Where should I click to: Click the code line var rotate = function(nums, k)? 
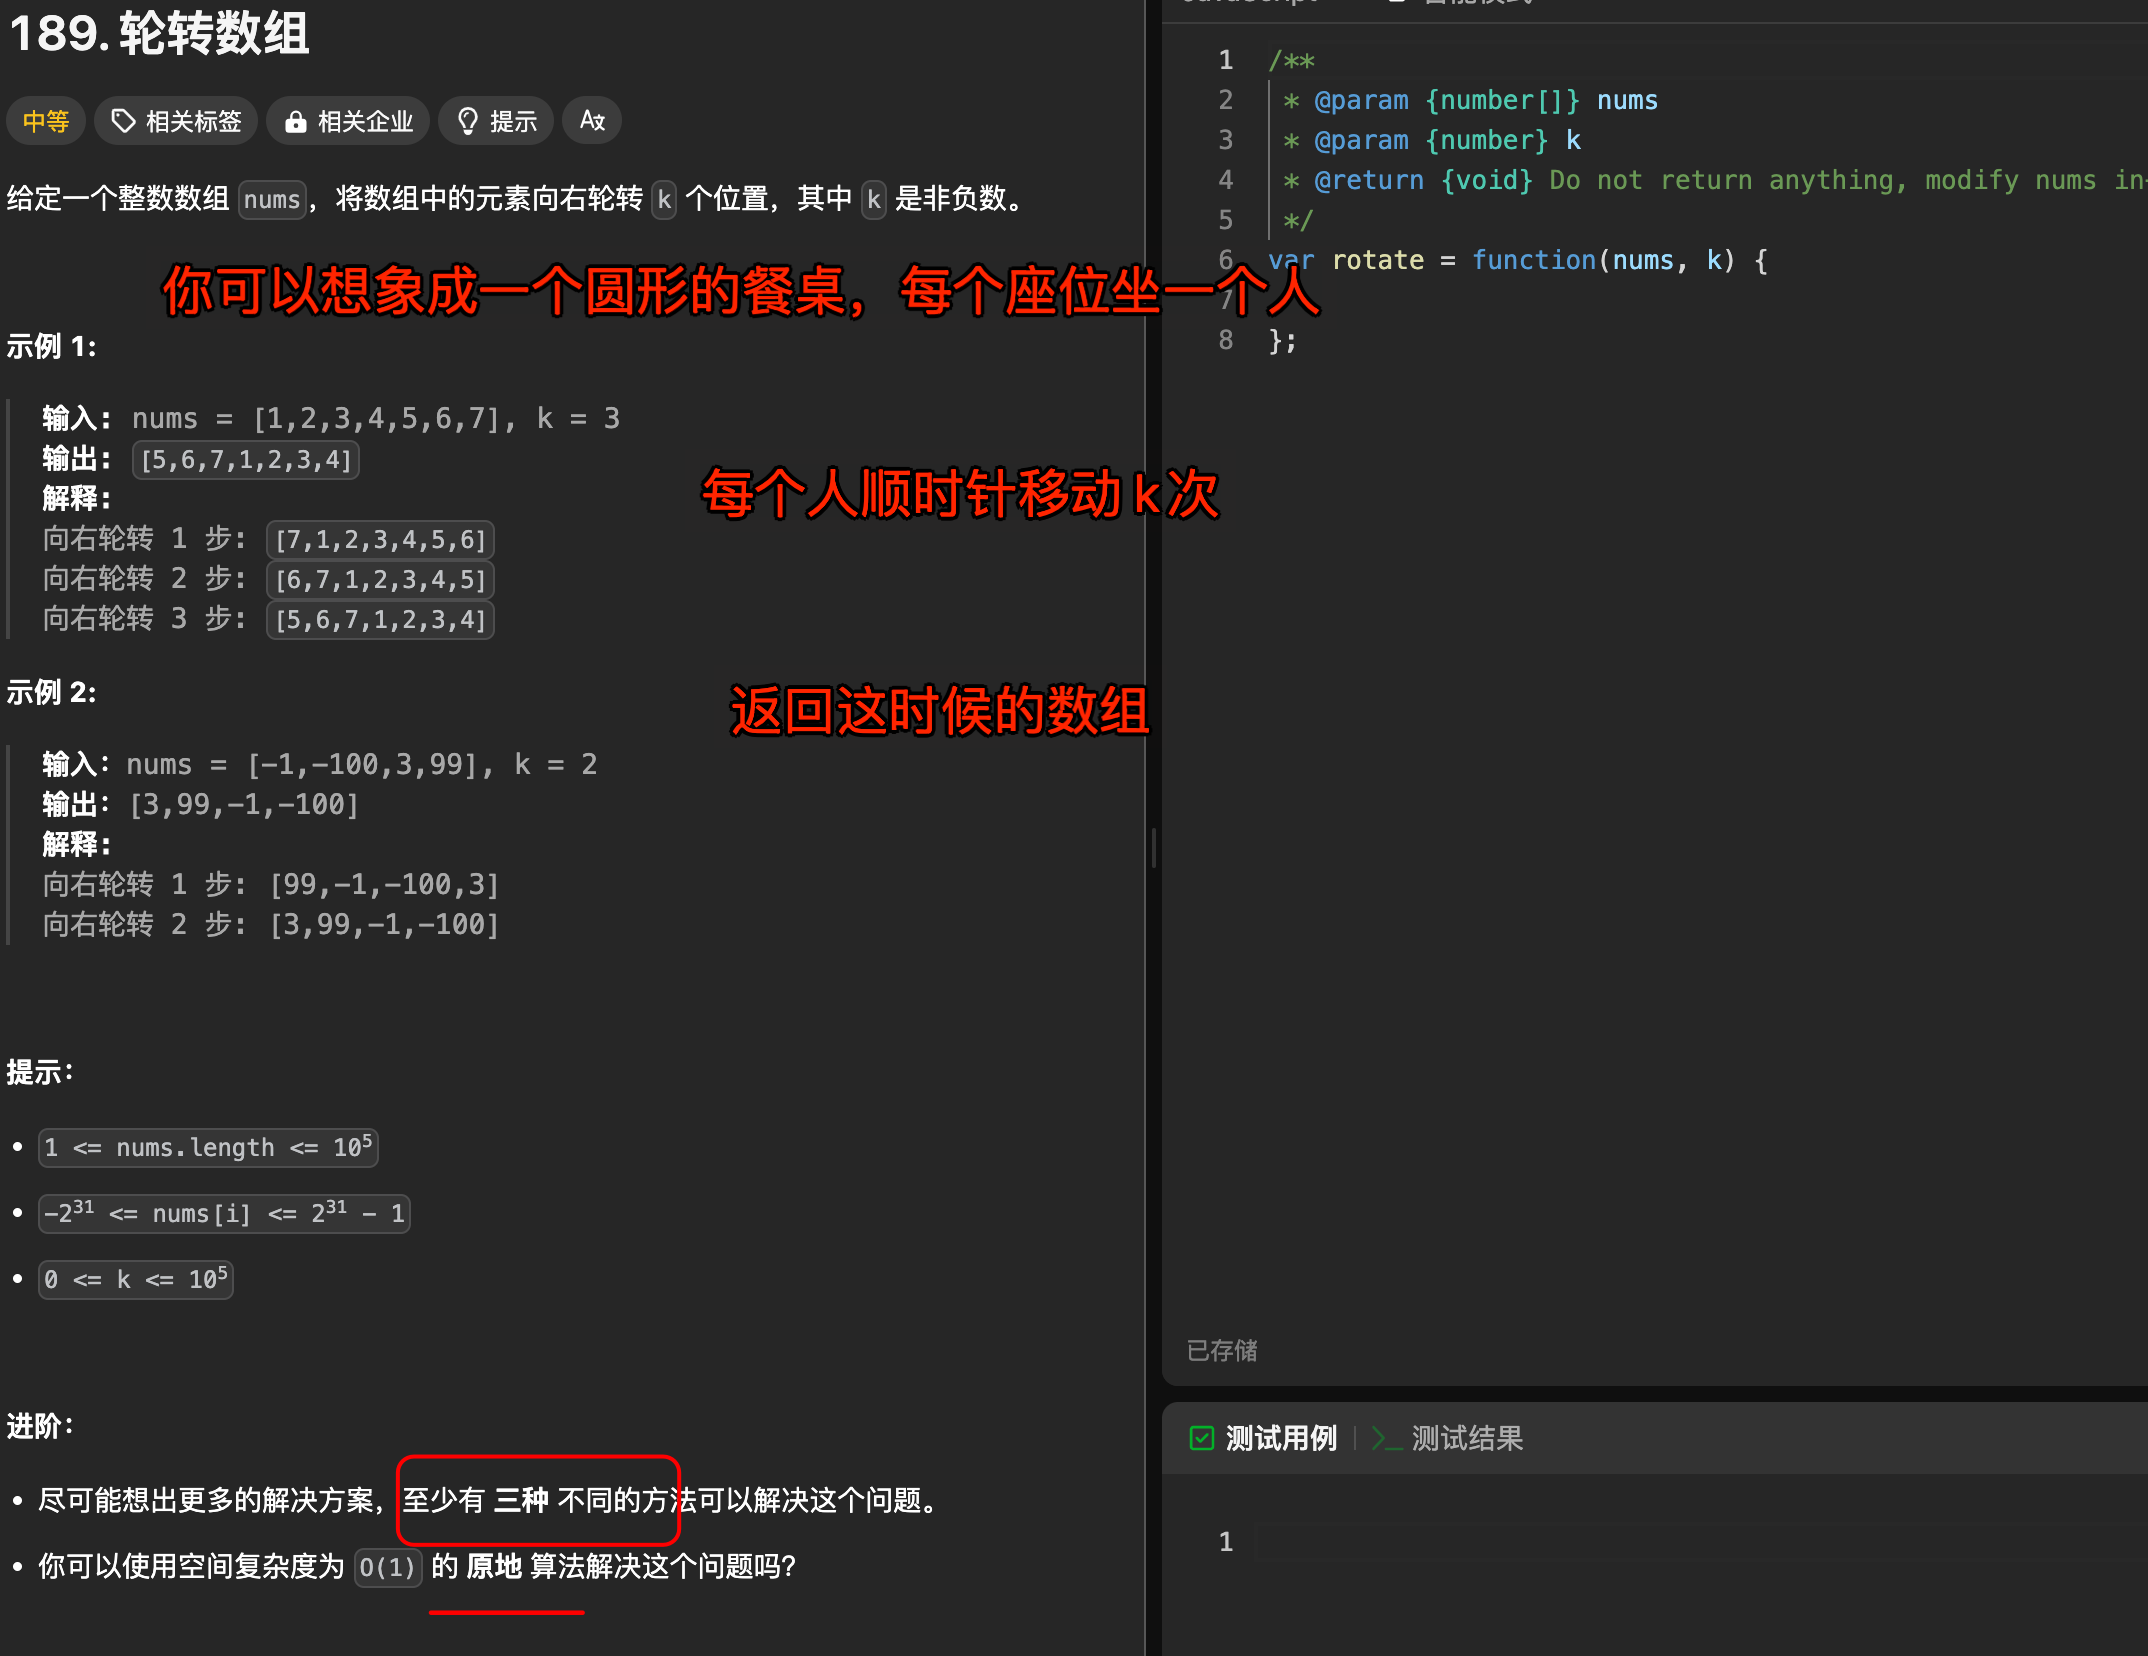(1518, 260)
